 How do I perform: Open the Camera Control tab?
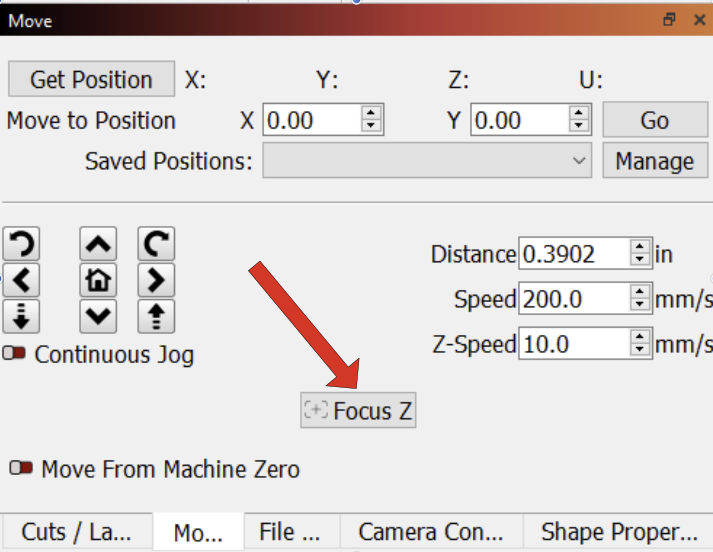(430, 531)
